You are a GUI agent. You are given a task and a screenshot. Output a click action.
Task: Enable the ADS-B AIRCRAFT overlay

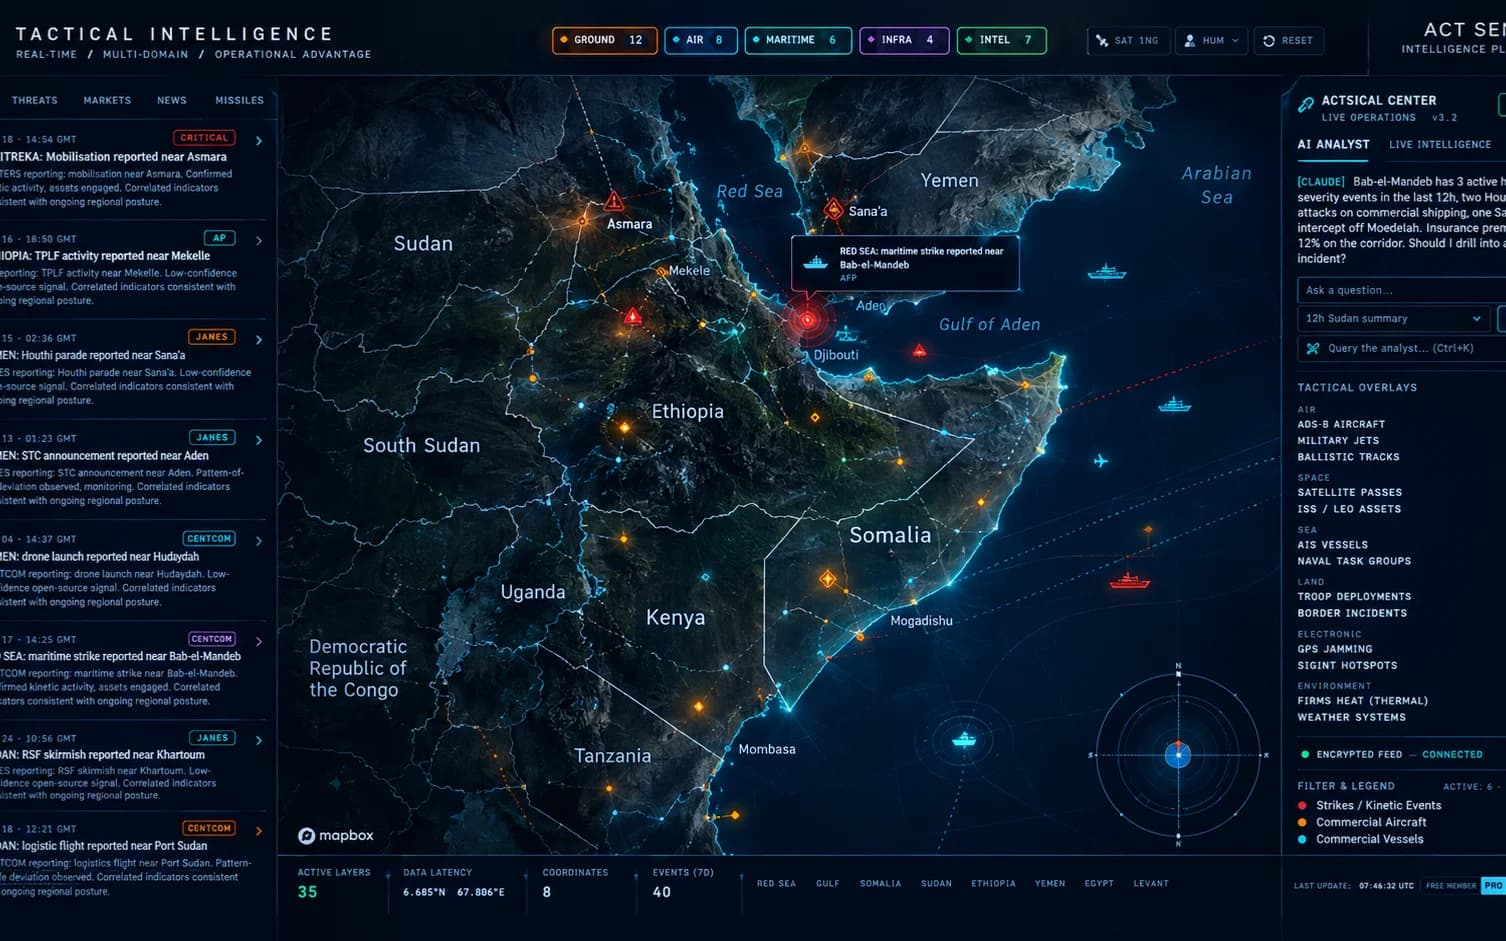[1341, 424]
